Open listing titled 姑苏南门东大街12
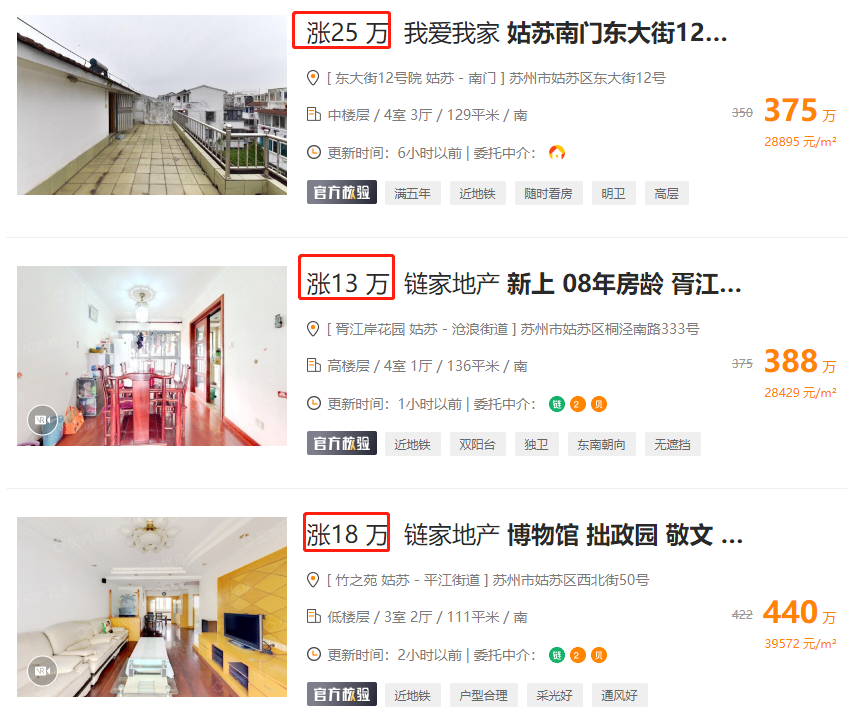 [x=616, y=32]
